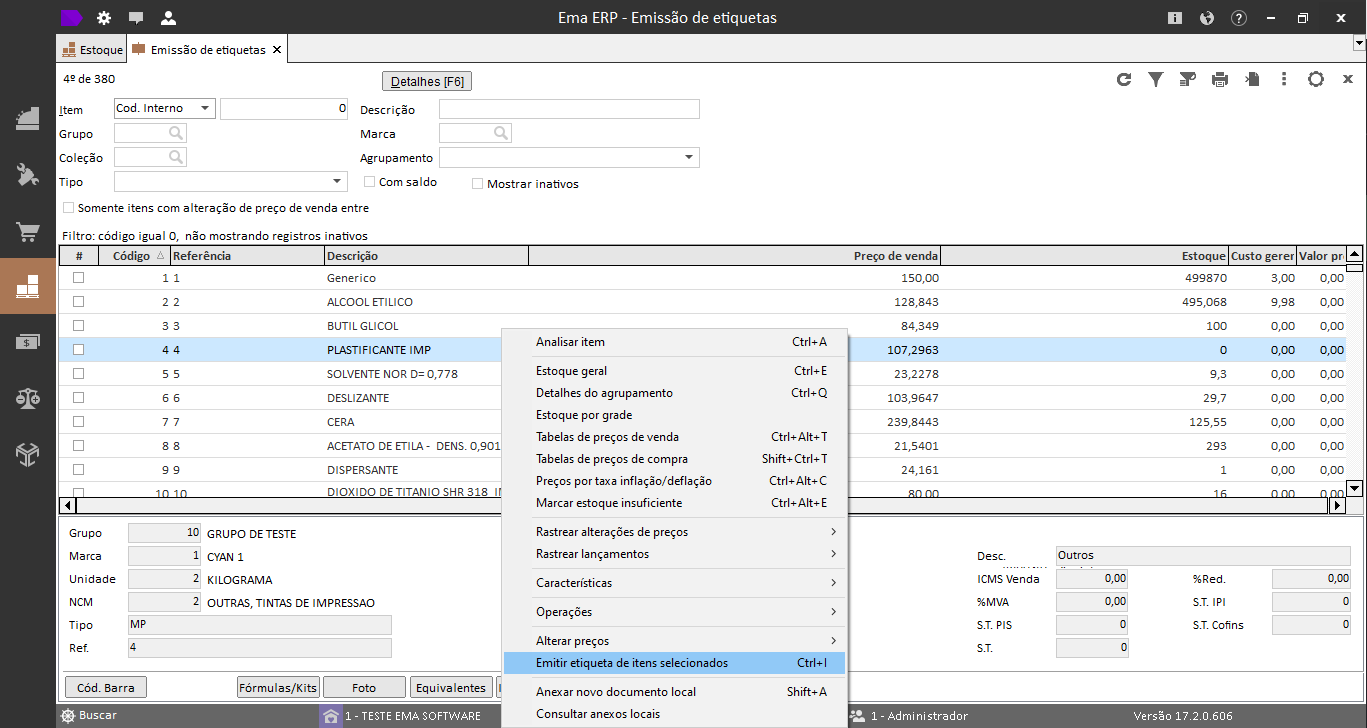Select Analisar item from context menu
The image size is (1367, 728).
675,342
